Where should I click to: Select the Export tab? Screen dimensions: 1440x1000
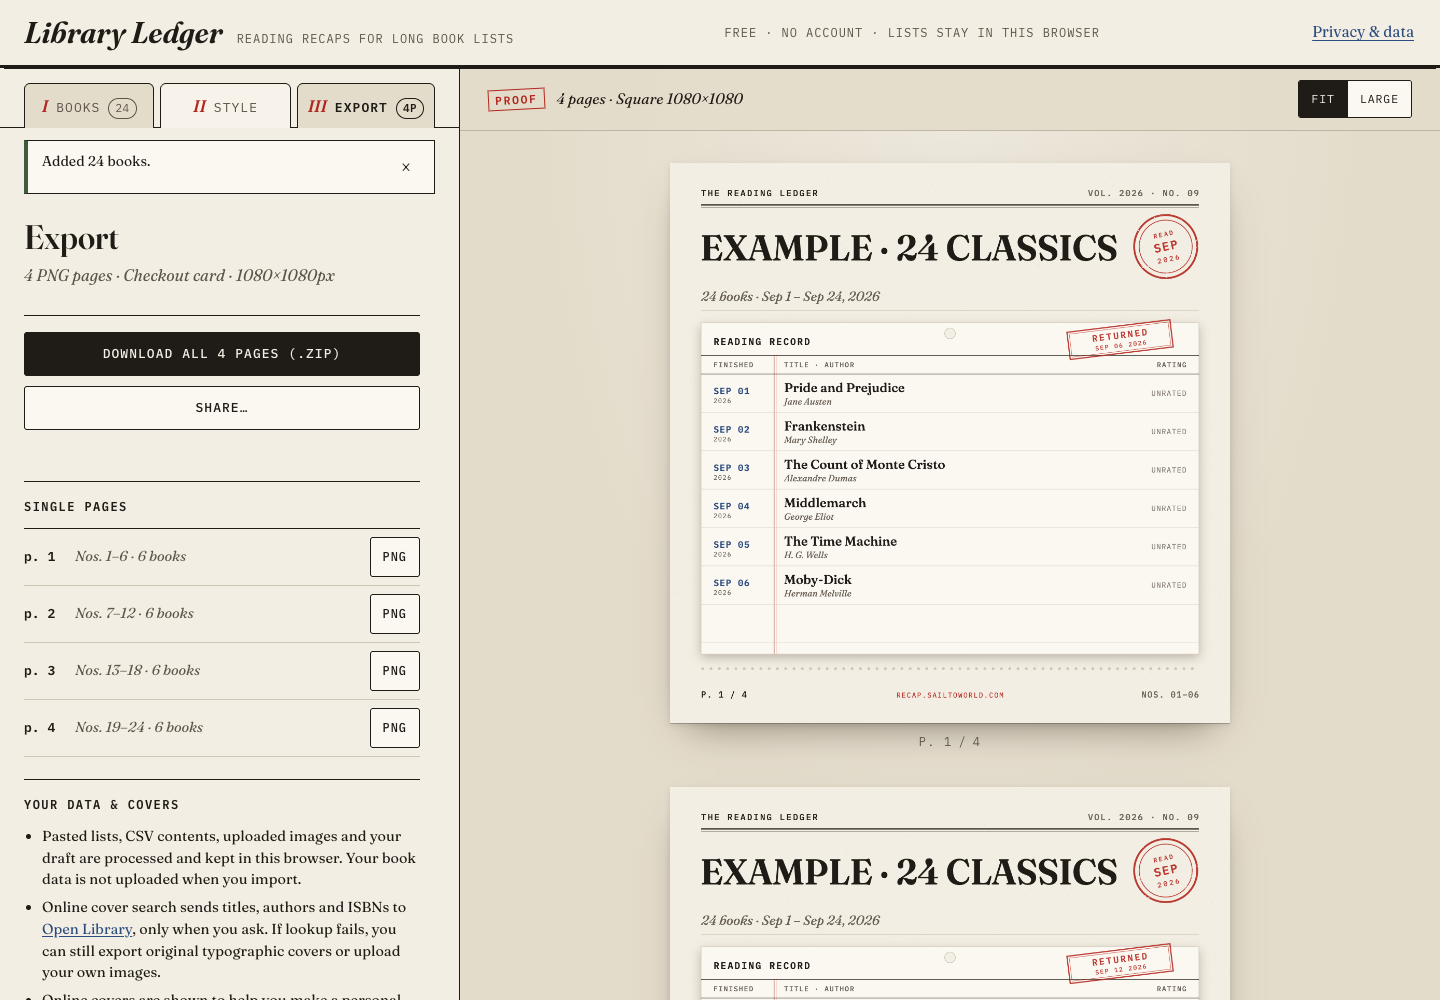pyautogui.click(x=366, y=106)
